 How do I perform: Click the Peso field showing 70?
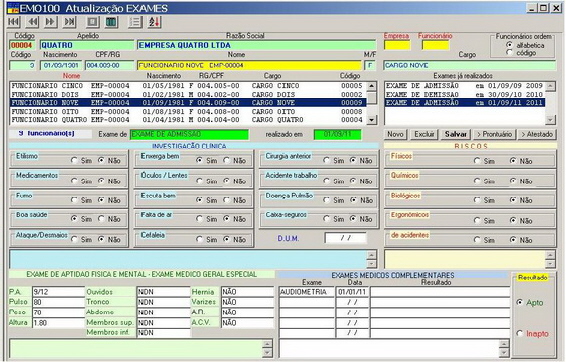58,312
